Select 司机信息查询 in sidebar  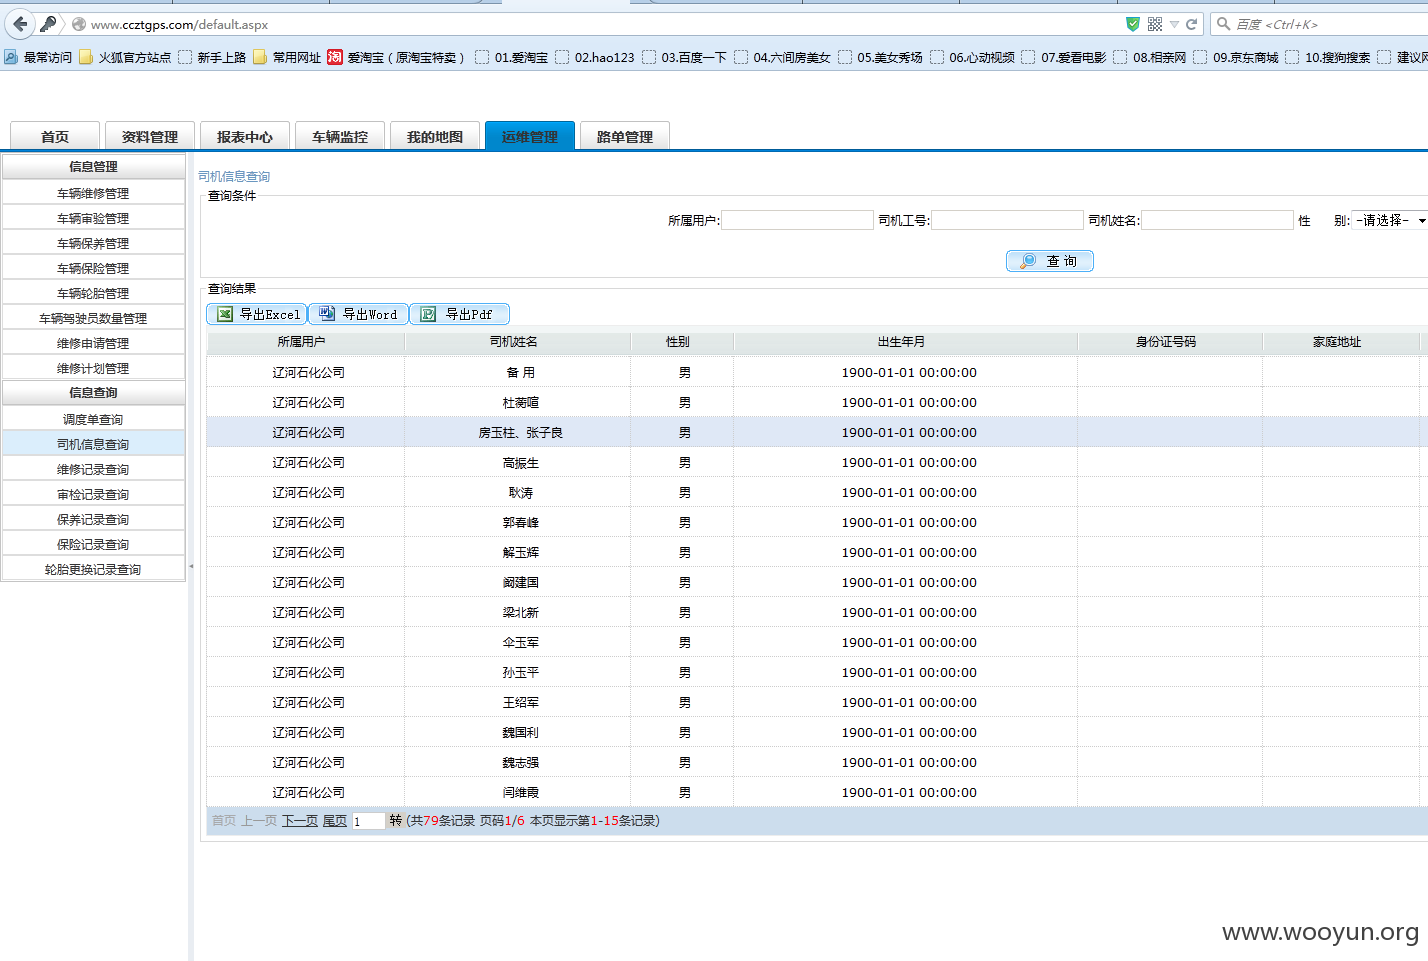click(93, 444)
